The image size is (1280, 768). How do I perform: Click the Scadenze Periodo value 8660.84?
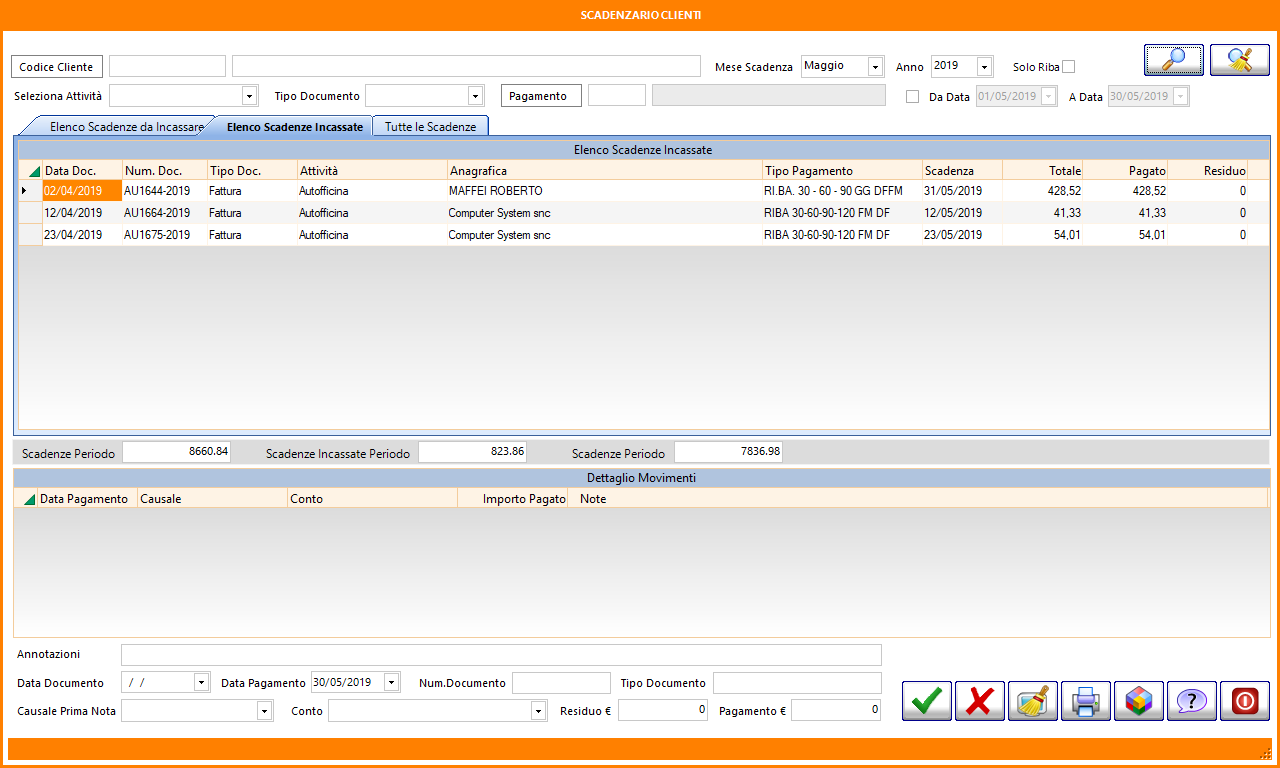[177, 452]
